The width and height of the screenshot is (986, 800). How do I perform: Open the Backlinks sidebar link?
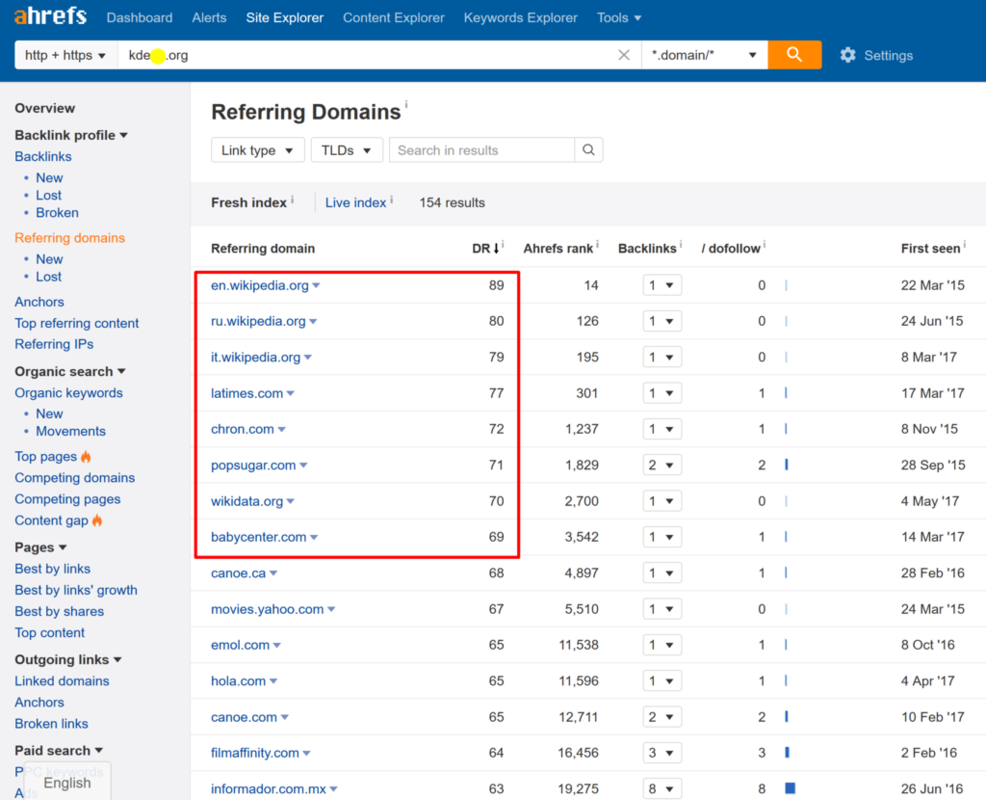tap(43, 157)
